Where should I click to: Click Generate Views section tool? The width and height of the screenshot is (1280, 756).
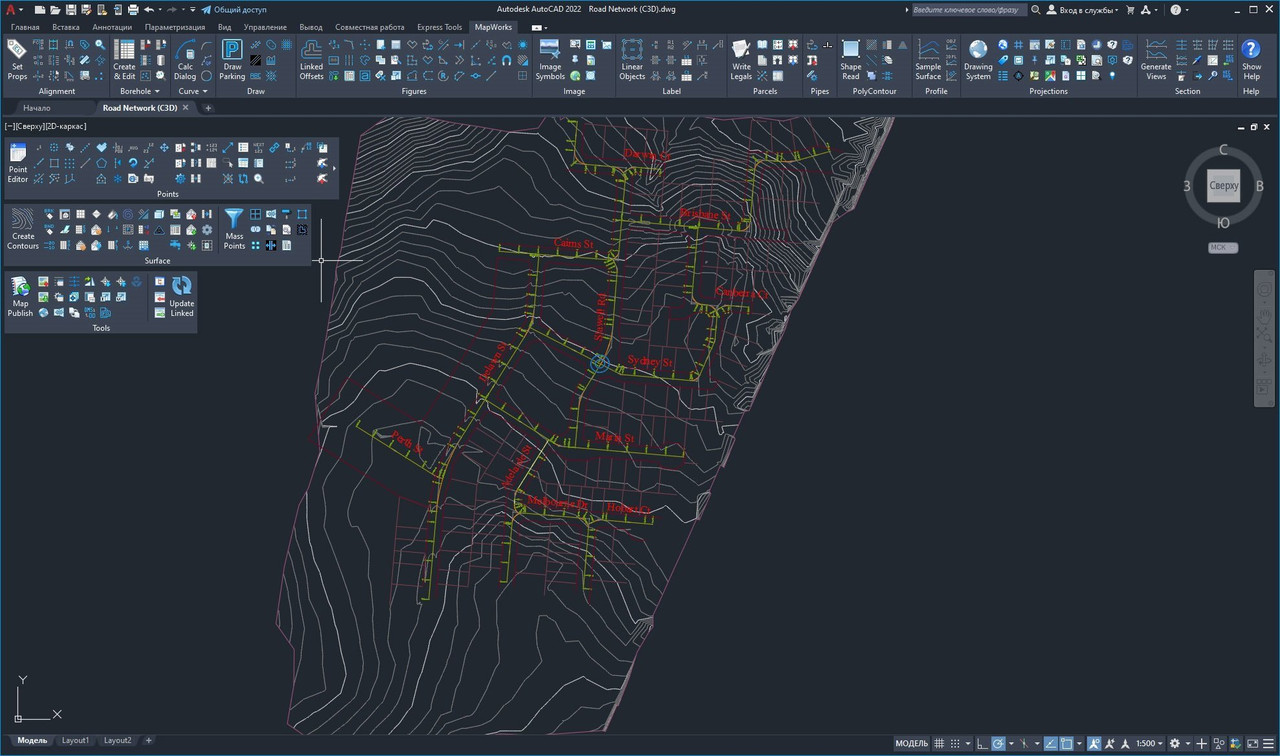[x=1156, y=60]
